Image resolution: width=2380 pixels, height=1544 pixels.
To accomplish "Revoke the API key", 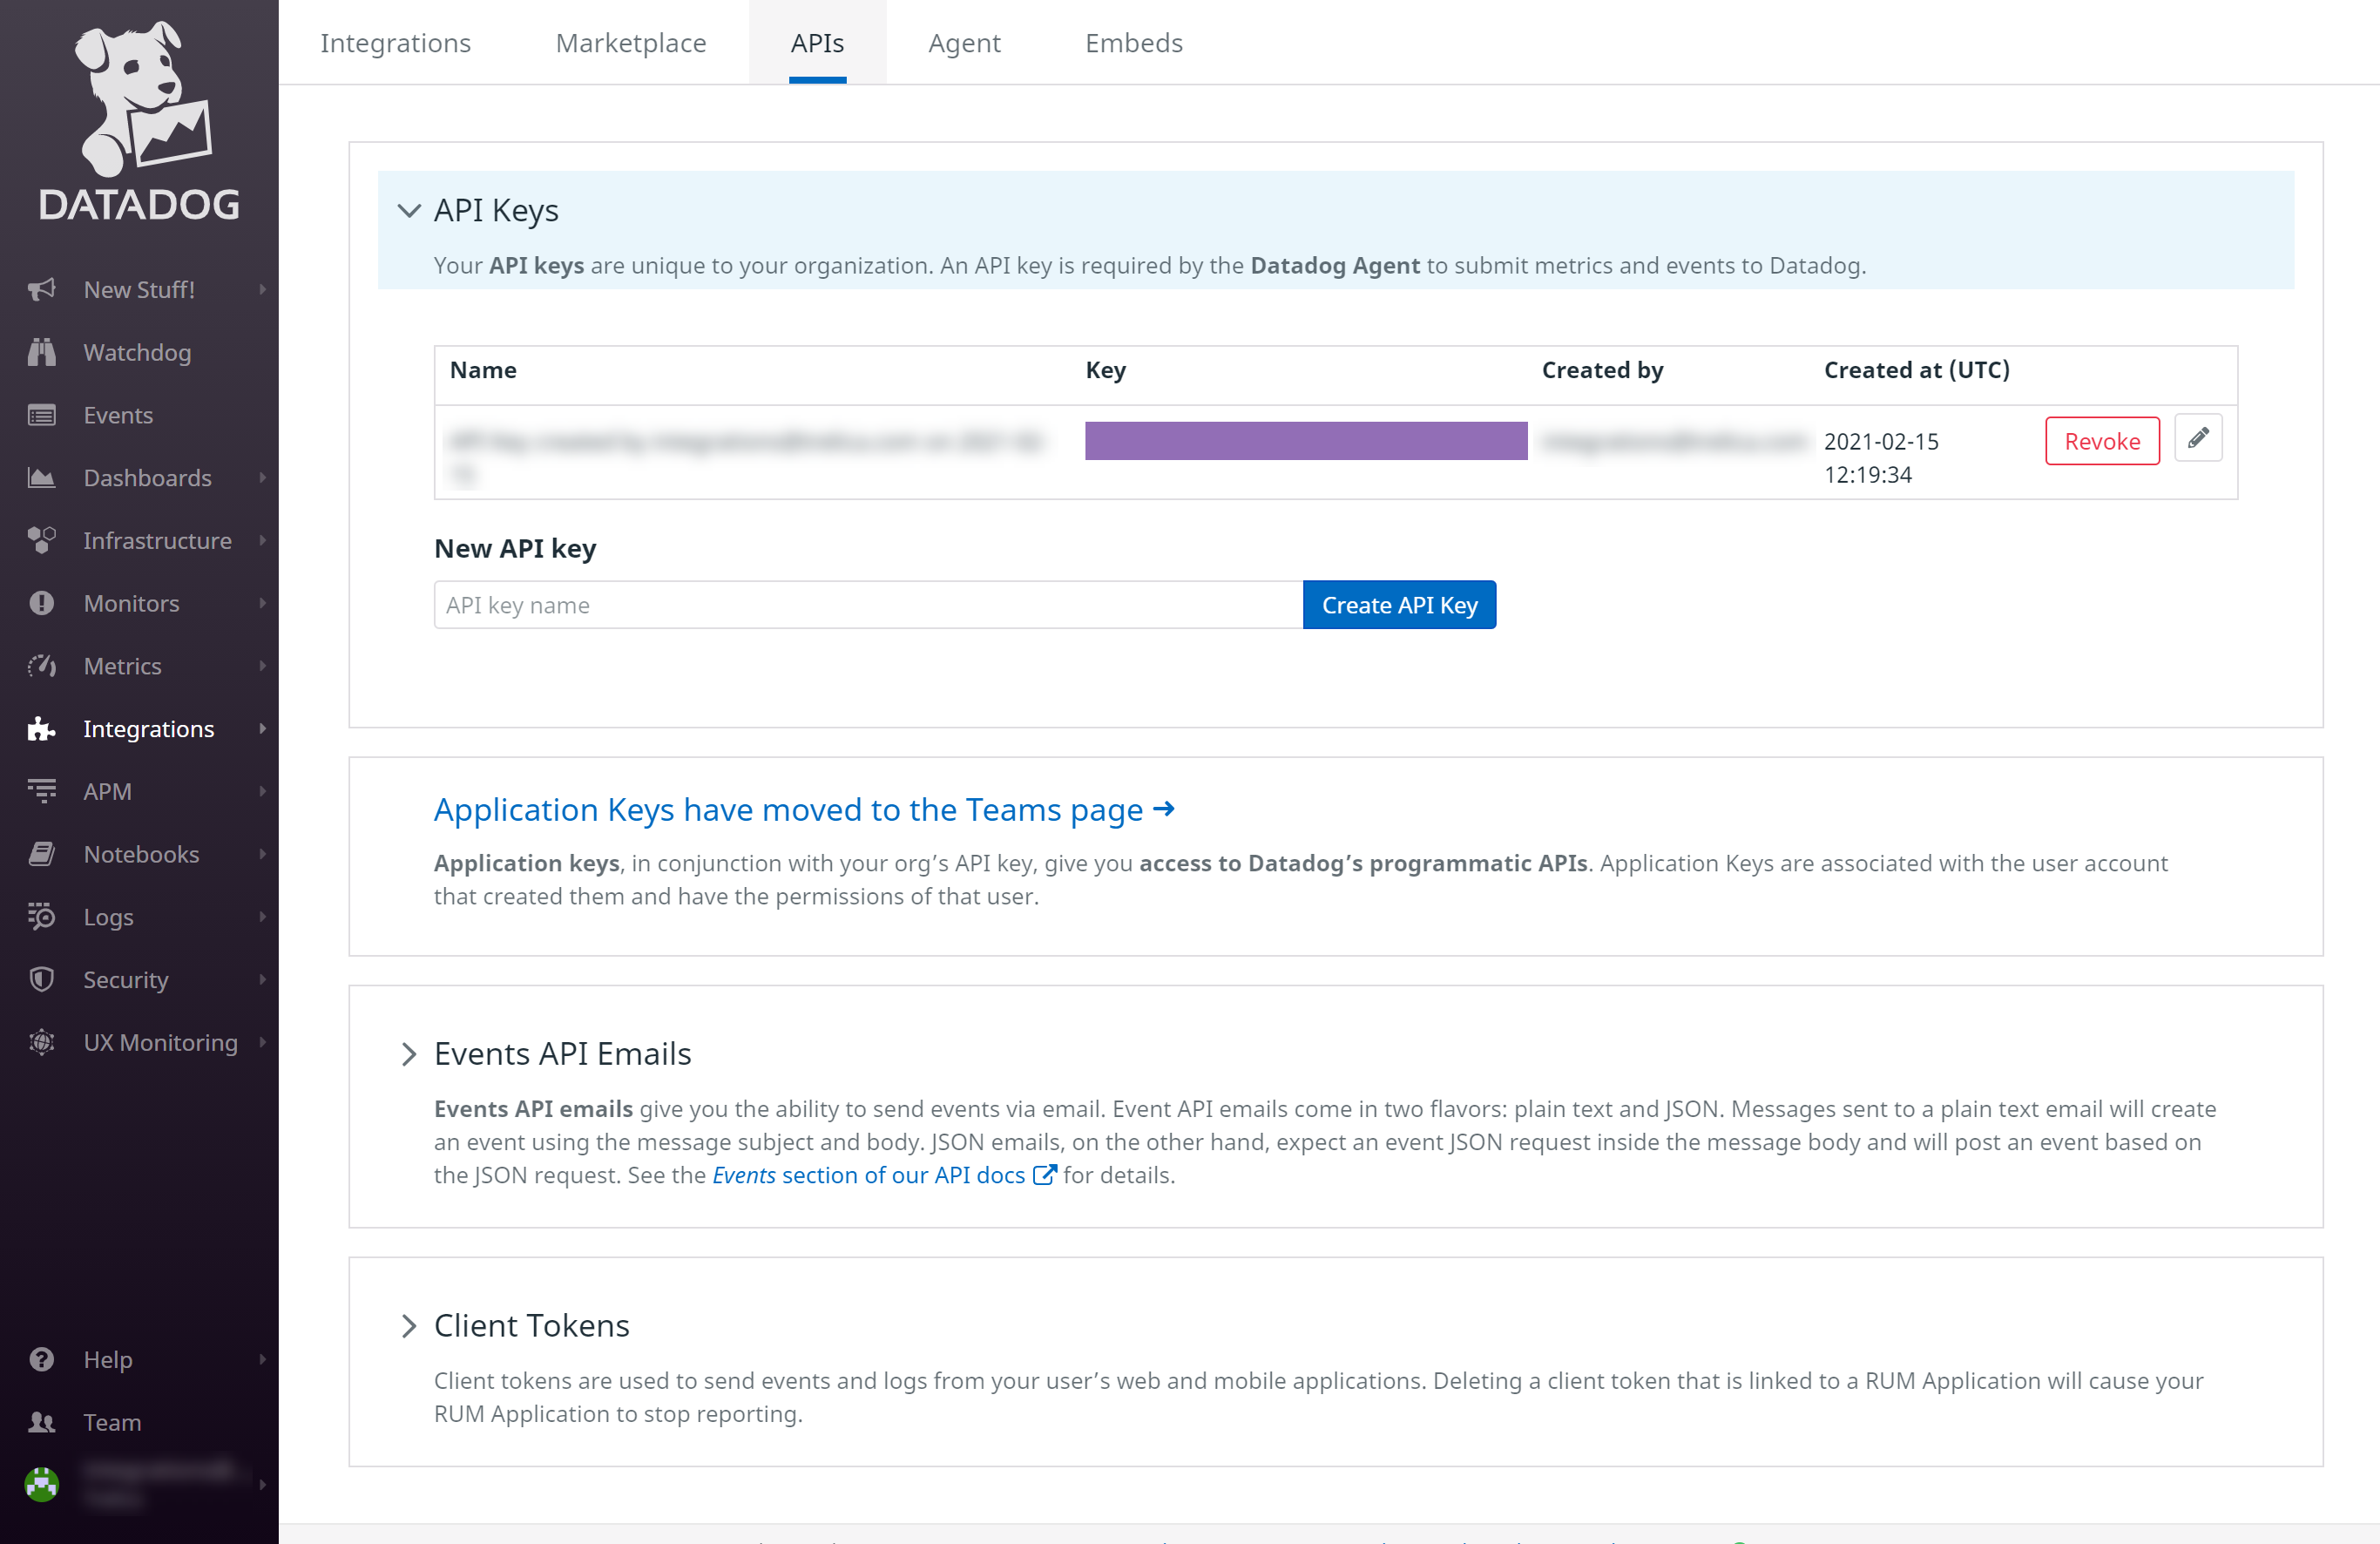I will (x=2102, y=441).
